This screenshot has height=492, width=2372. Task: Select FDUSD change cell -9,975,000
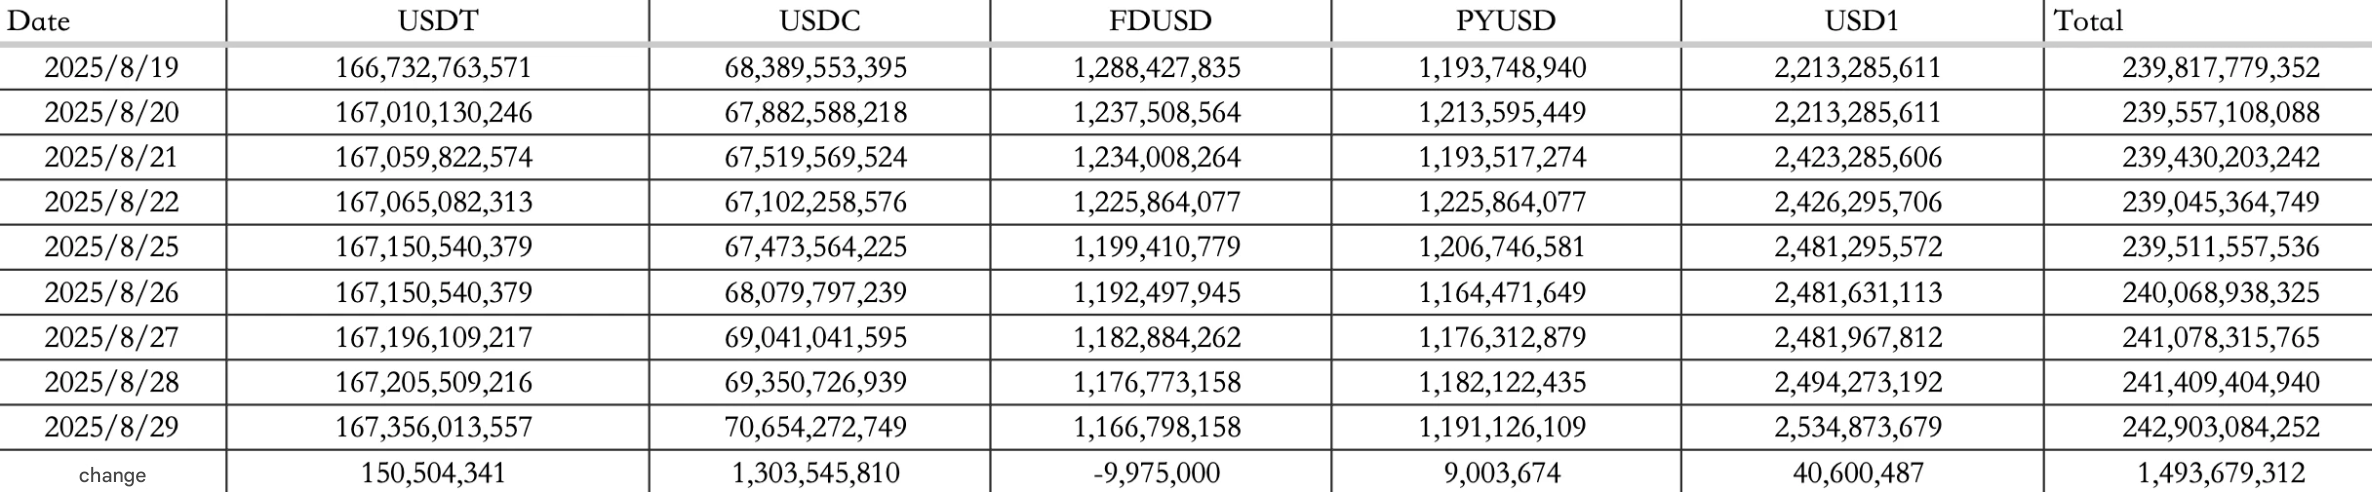(1157, 473)
